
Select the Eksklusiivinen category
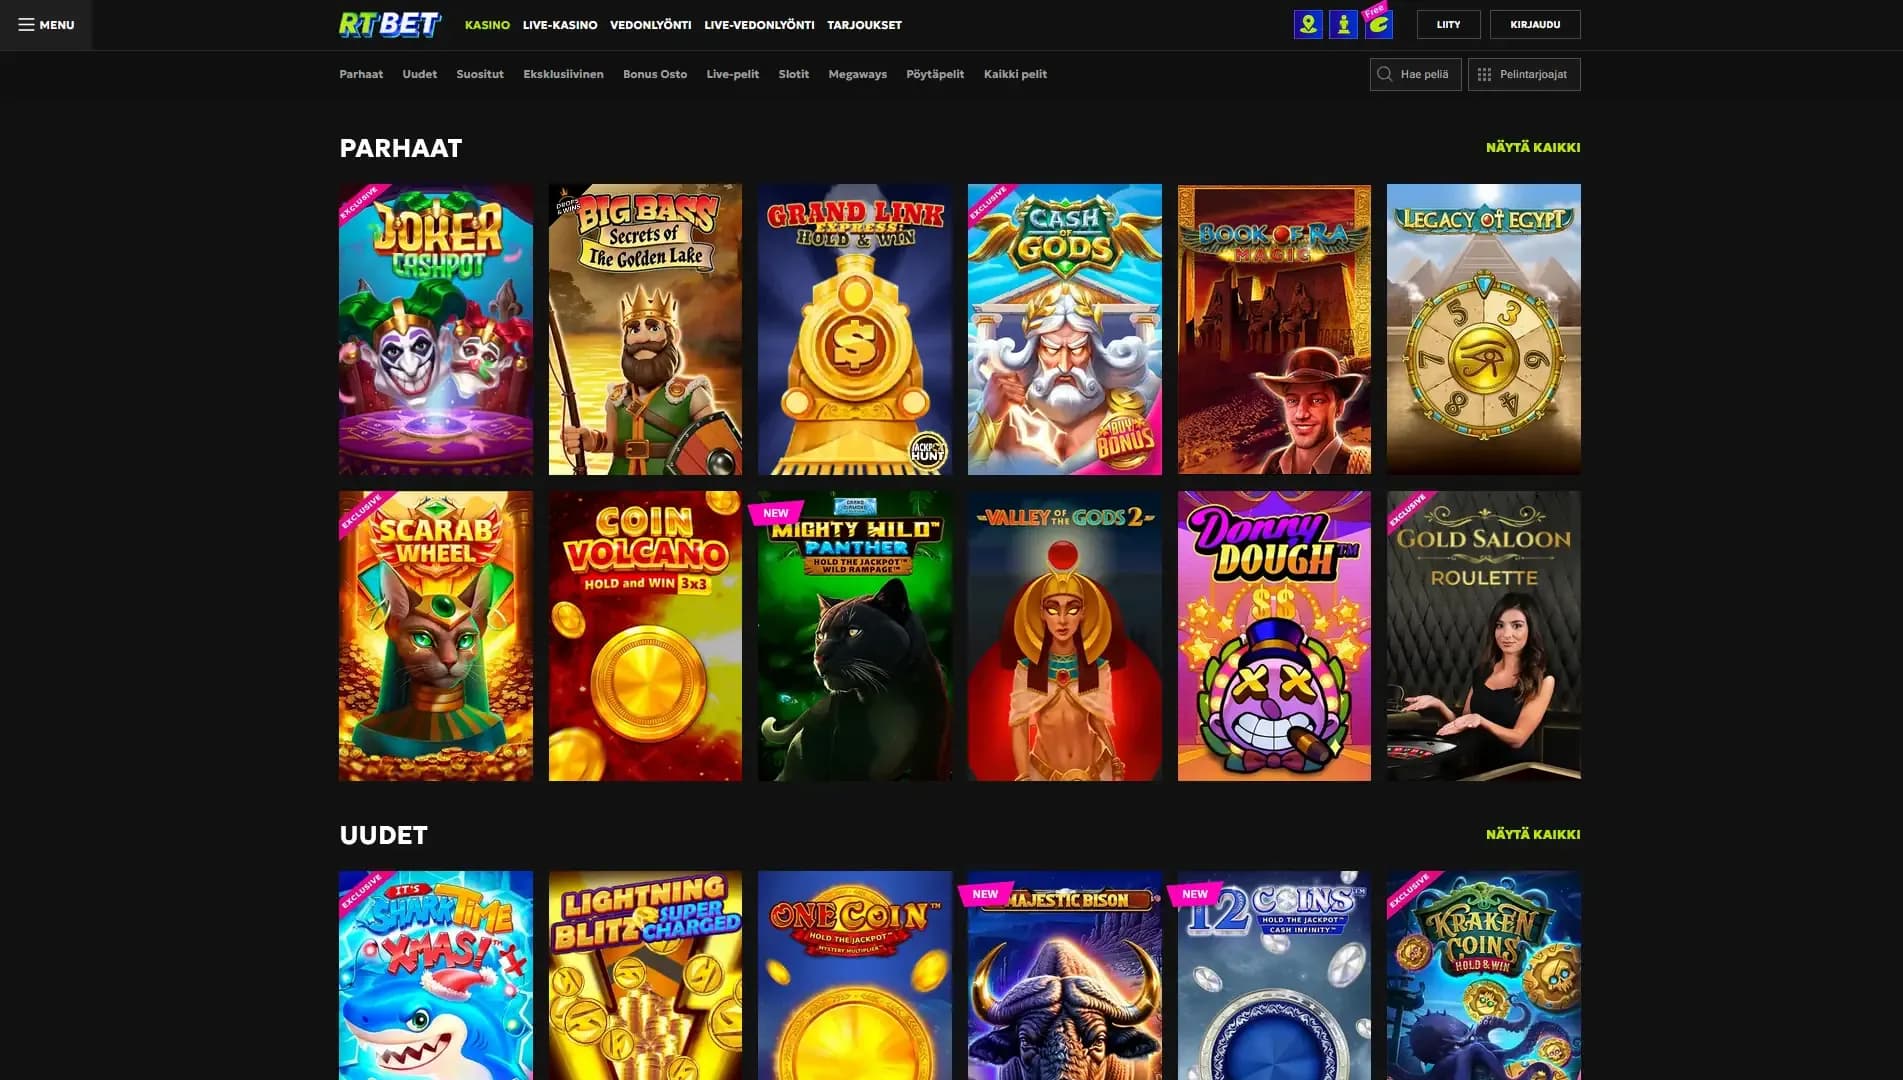coord(563,74)
